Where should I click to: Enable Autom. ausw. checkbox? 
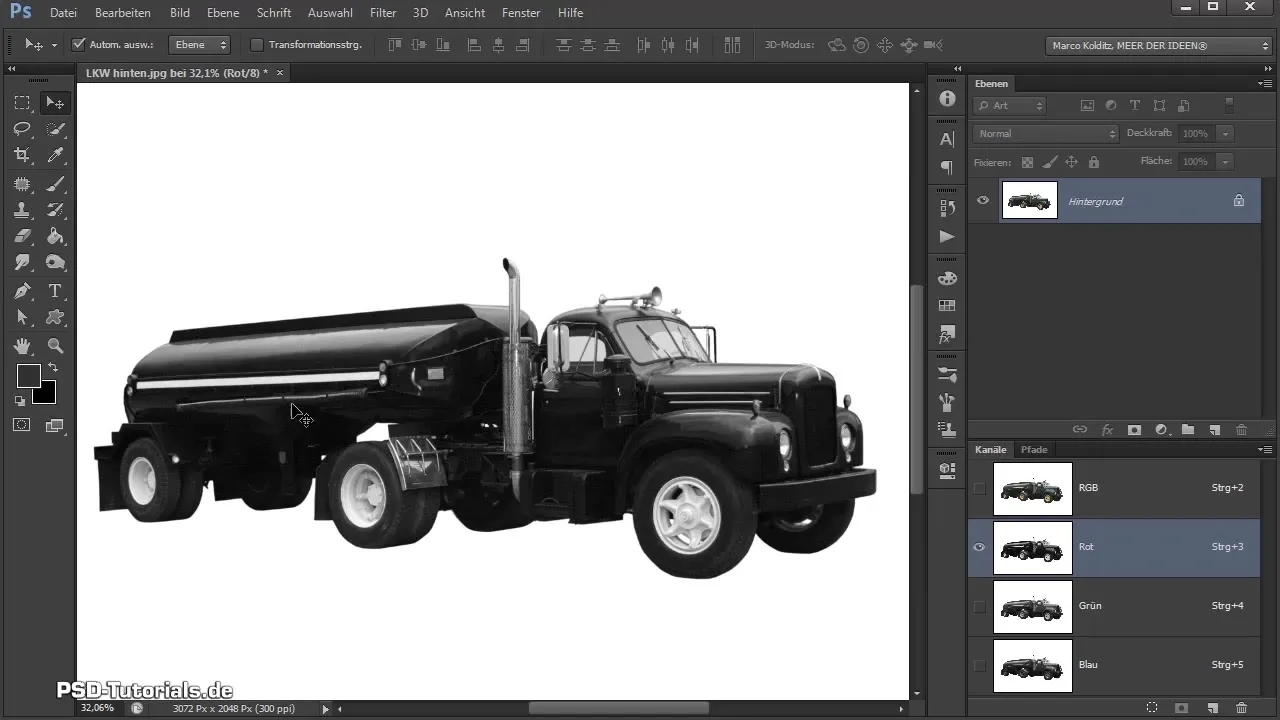point(79,45)
